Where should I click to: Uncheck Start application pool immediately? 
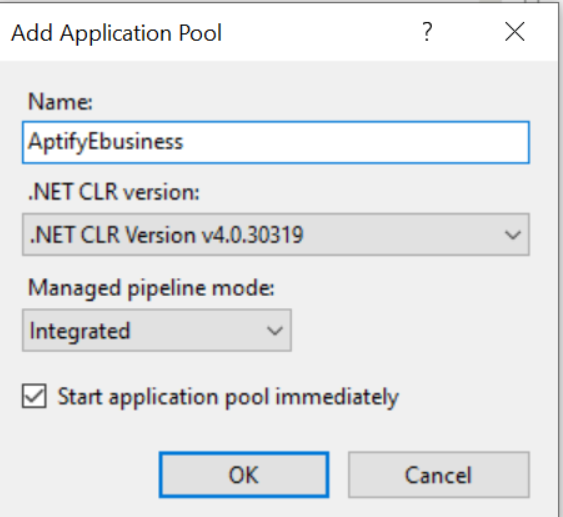tap(34, 396)
